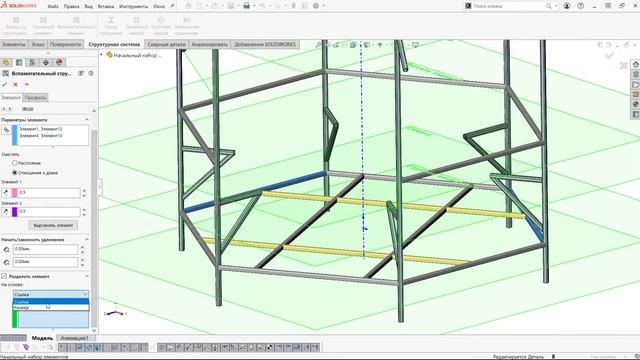Click the purple pencil icon in bottom toolbar
Viewport: 640px width, 360px height.
[x=26, y=347]
